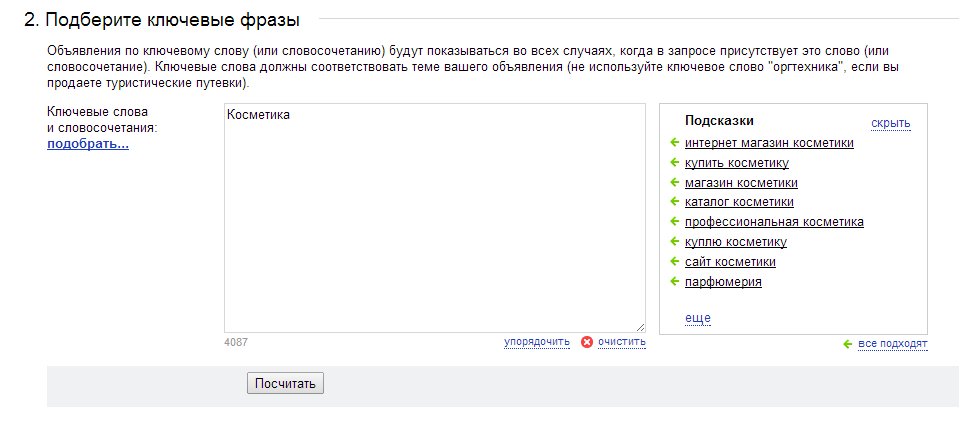Image resolution: width=959 pixels, height=430 pixels.
Task: Click the green arrow beside все подходят
Action: pyautogui.click(x=848, y=344)
